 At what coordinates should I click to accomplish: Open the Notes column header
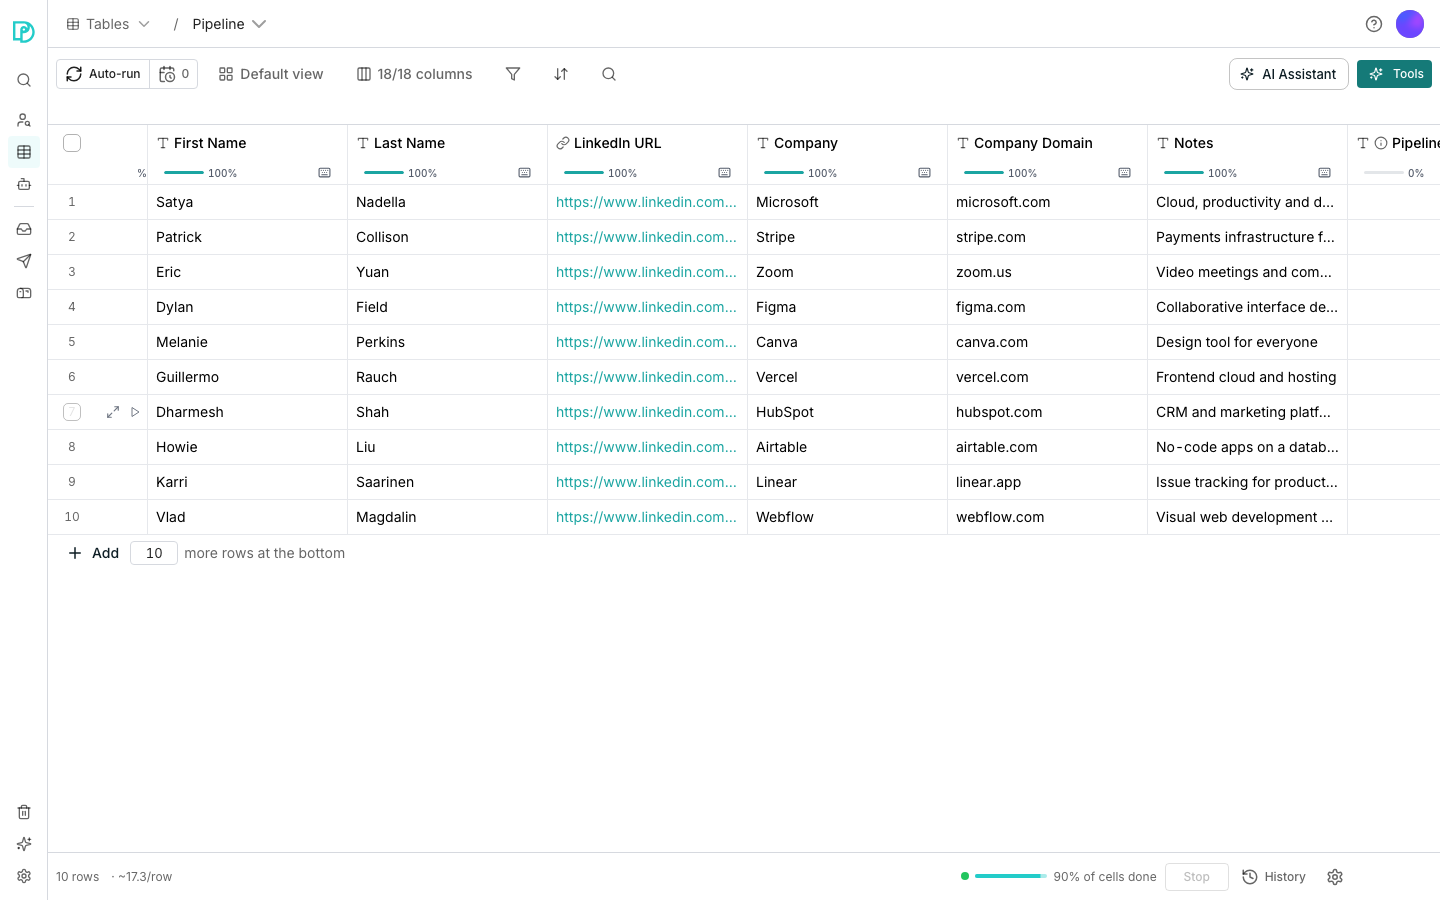[1247, 143]
